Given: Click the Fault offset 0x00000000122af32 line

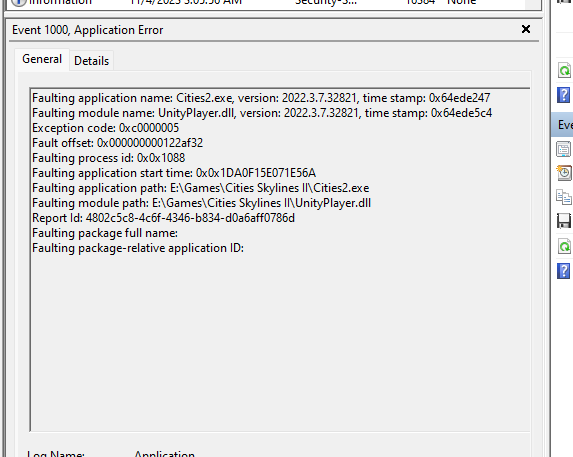Looking at the screenshot, I should [117, 143].
